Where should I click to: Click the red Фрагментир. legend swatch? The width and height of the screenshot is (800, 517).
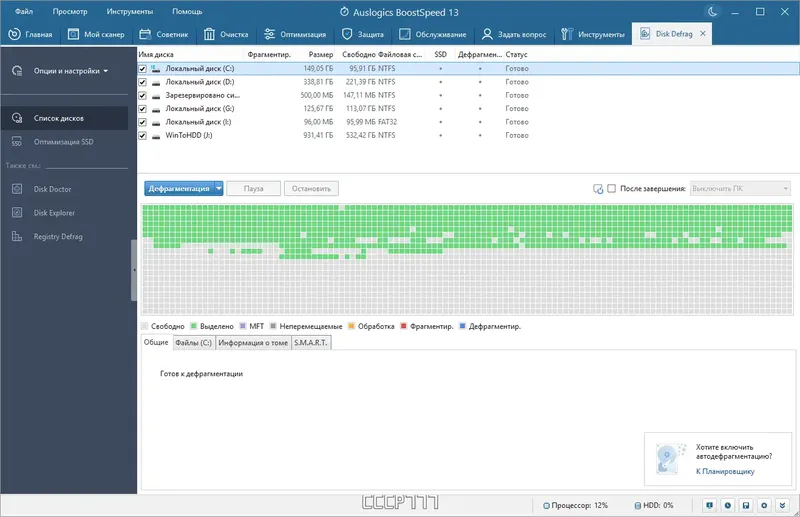[x=404, y=326]
